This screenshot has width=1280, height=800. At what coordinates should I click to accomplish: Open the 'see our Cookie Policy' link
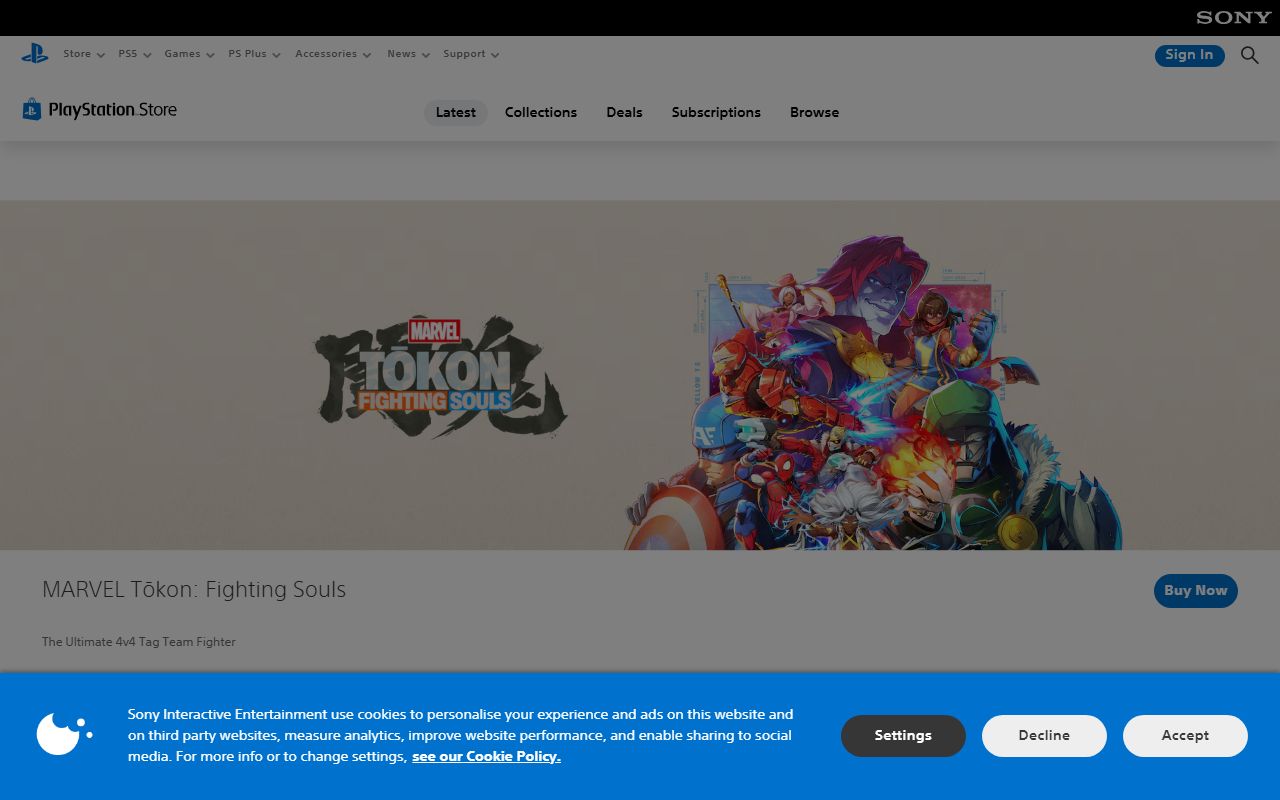pos(486,756)
